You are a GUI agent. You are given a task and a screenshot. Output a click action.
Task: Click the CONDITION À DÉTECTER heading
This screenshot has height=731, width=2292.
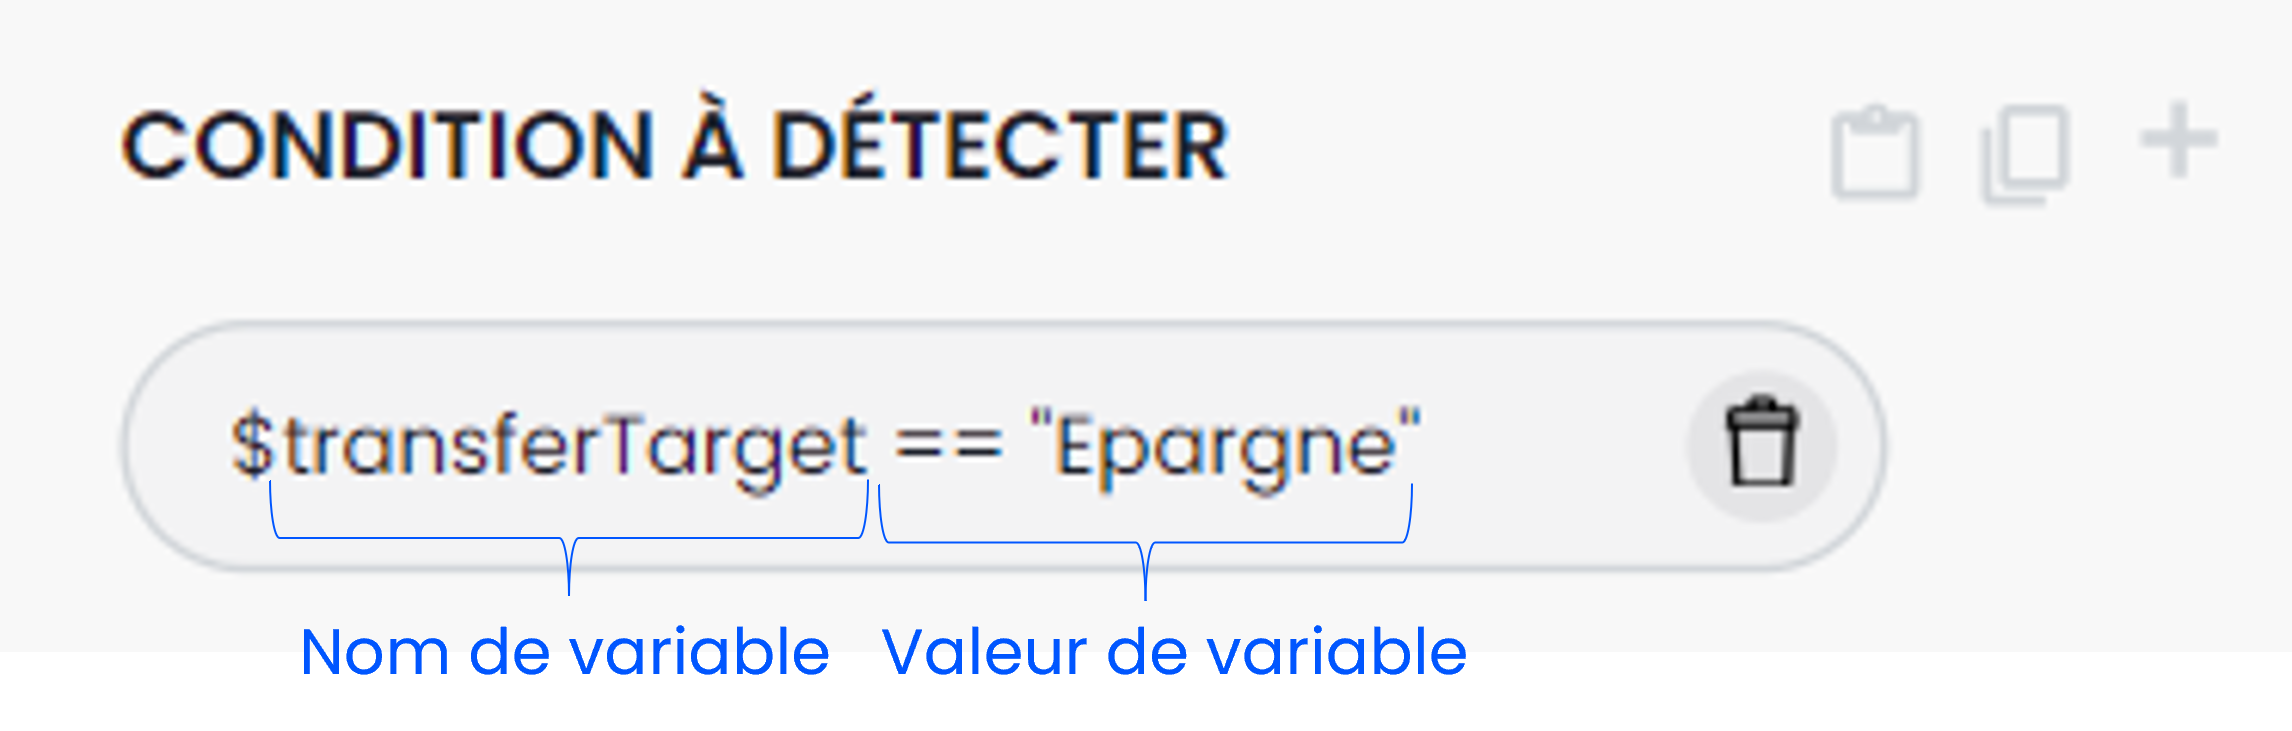tap(675, 145)
